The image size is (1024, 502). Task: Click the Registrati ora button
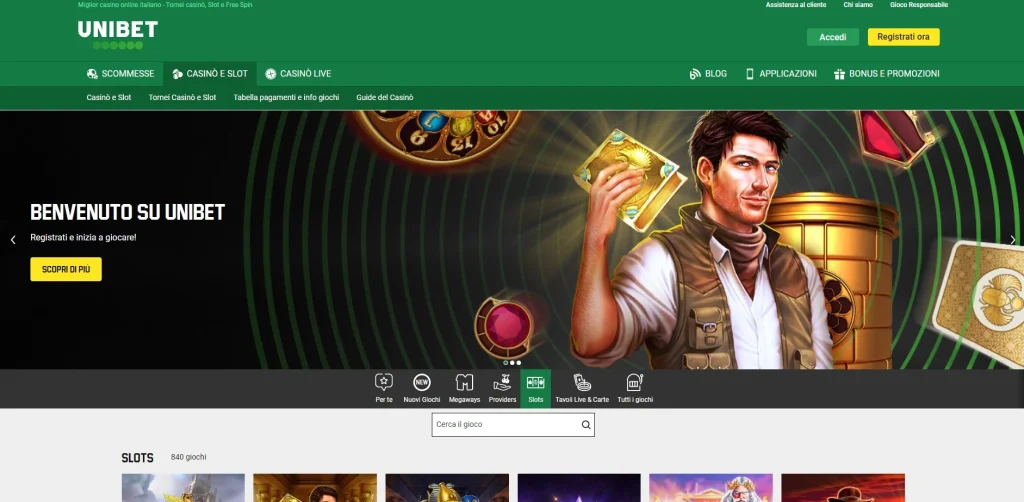coord(903,37)
